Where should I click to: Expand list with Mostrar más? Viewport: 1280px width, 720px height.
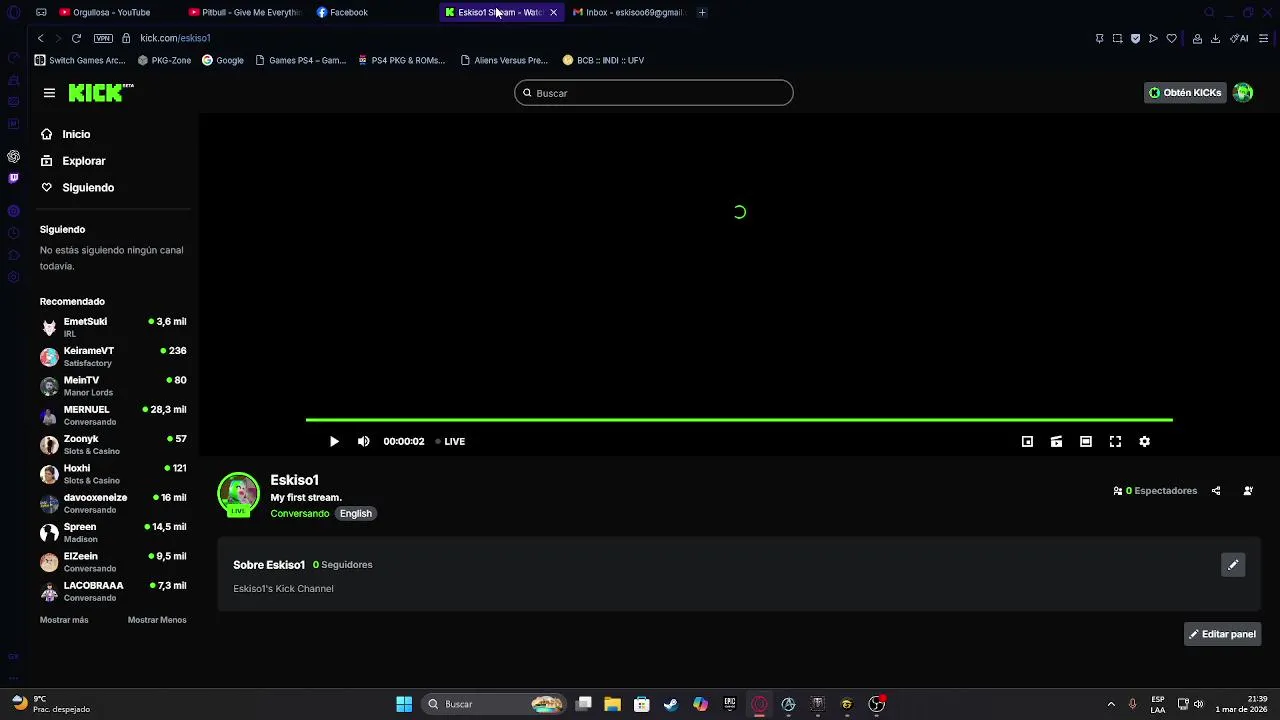click(x=64, y=620)
